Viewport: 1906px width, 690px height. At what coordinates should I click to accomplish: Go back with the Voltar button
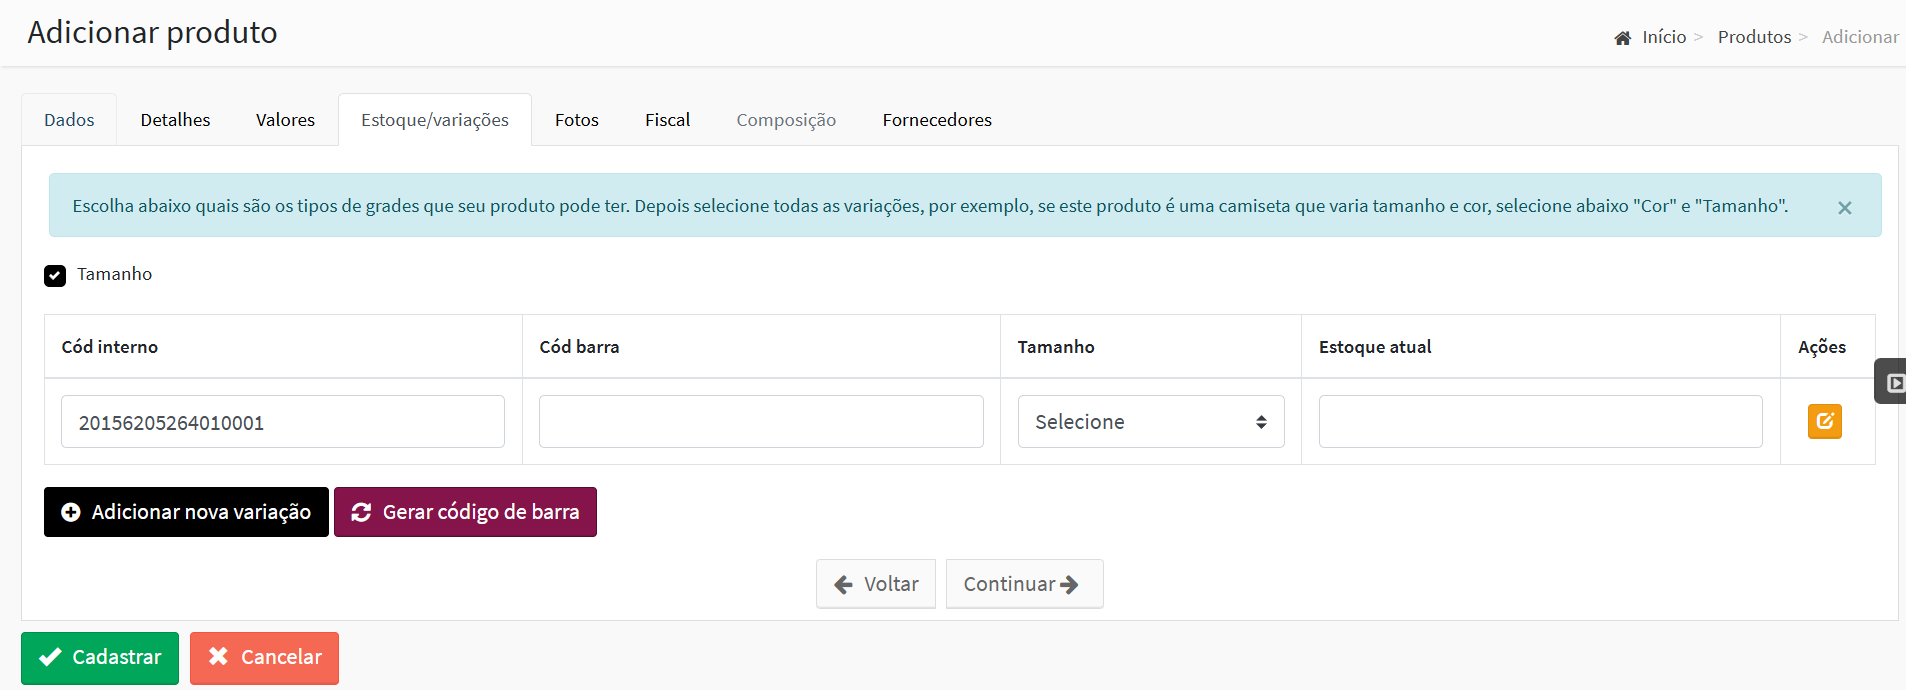pos(876,584)
